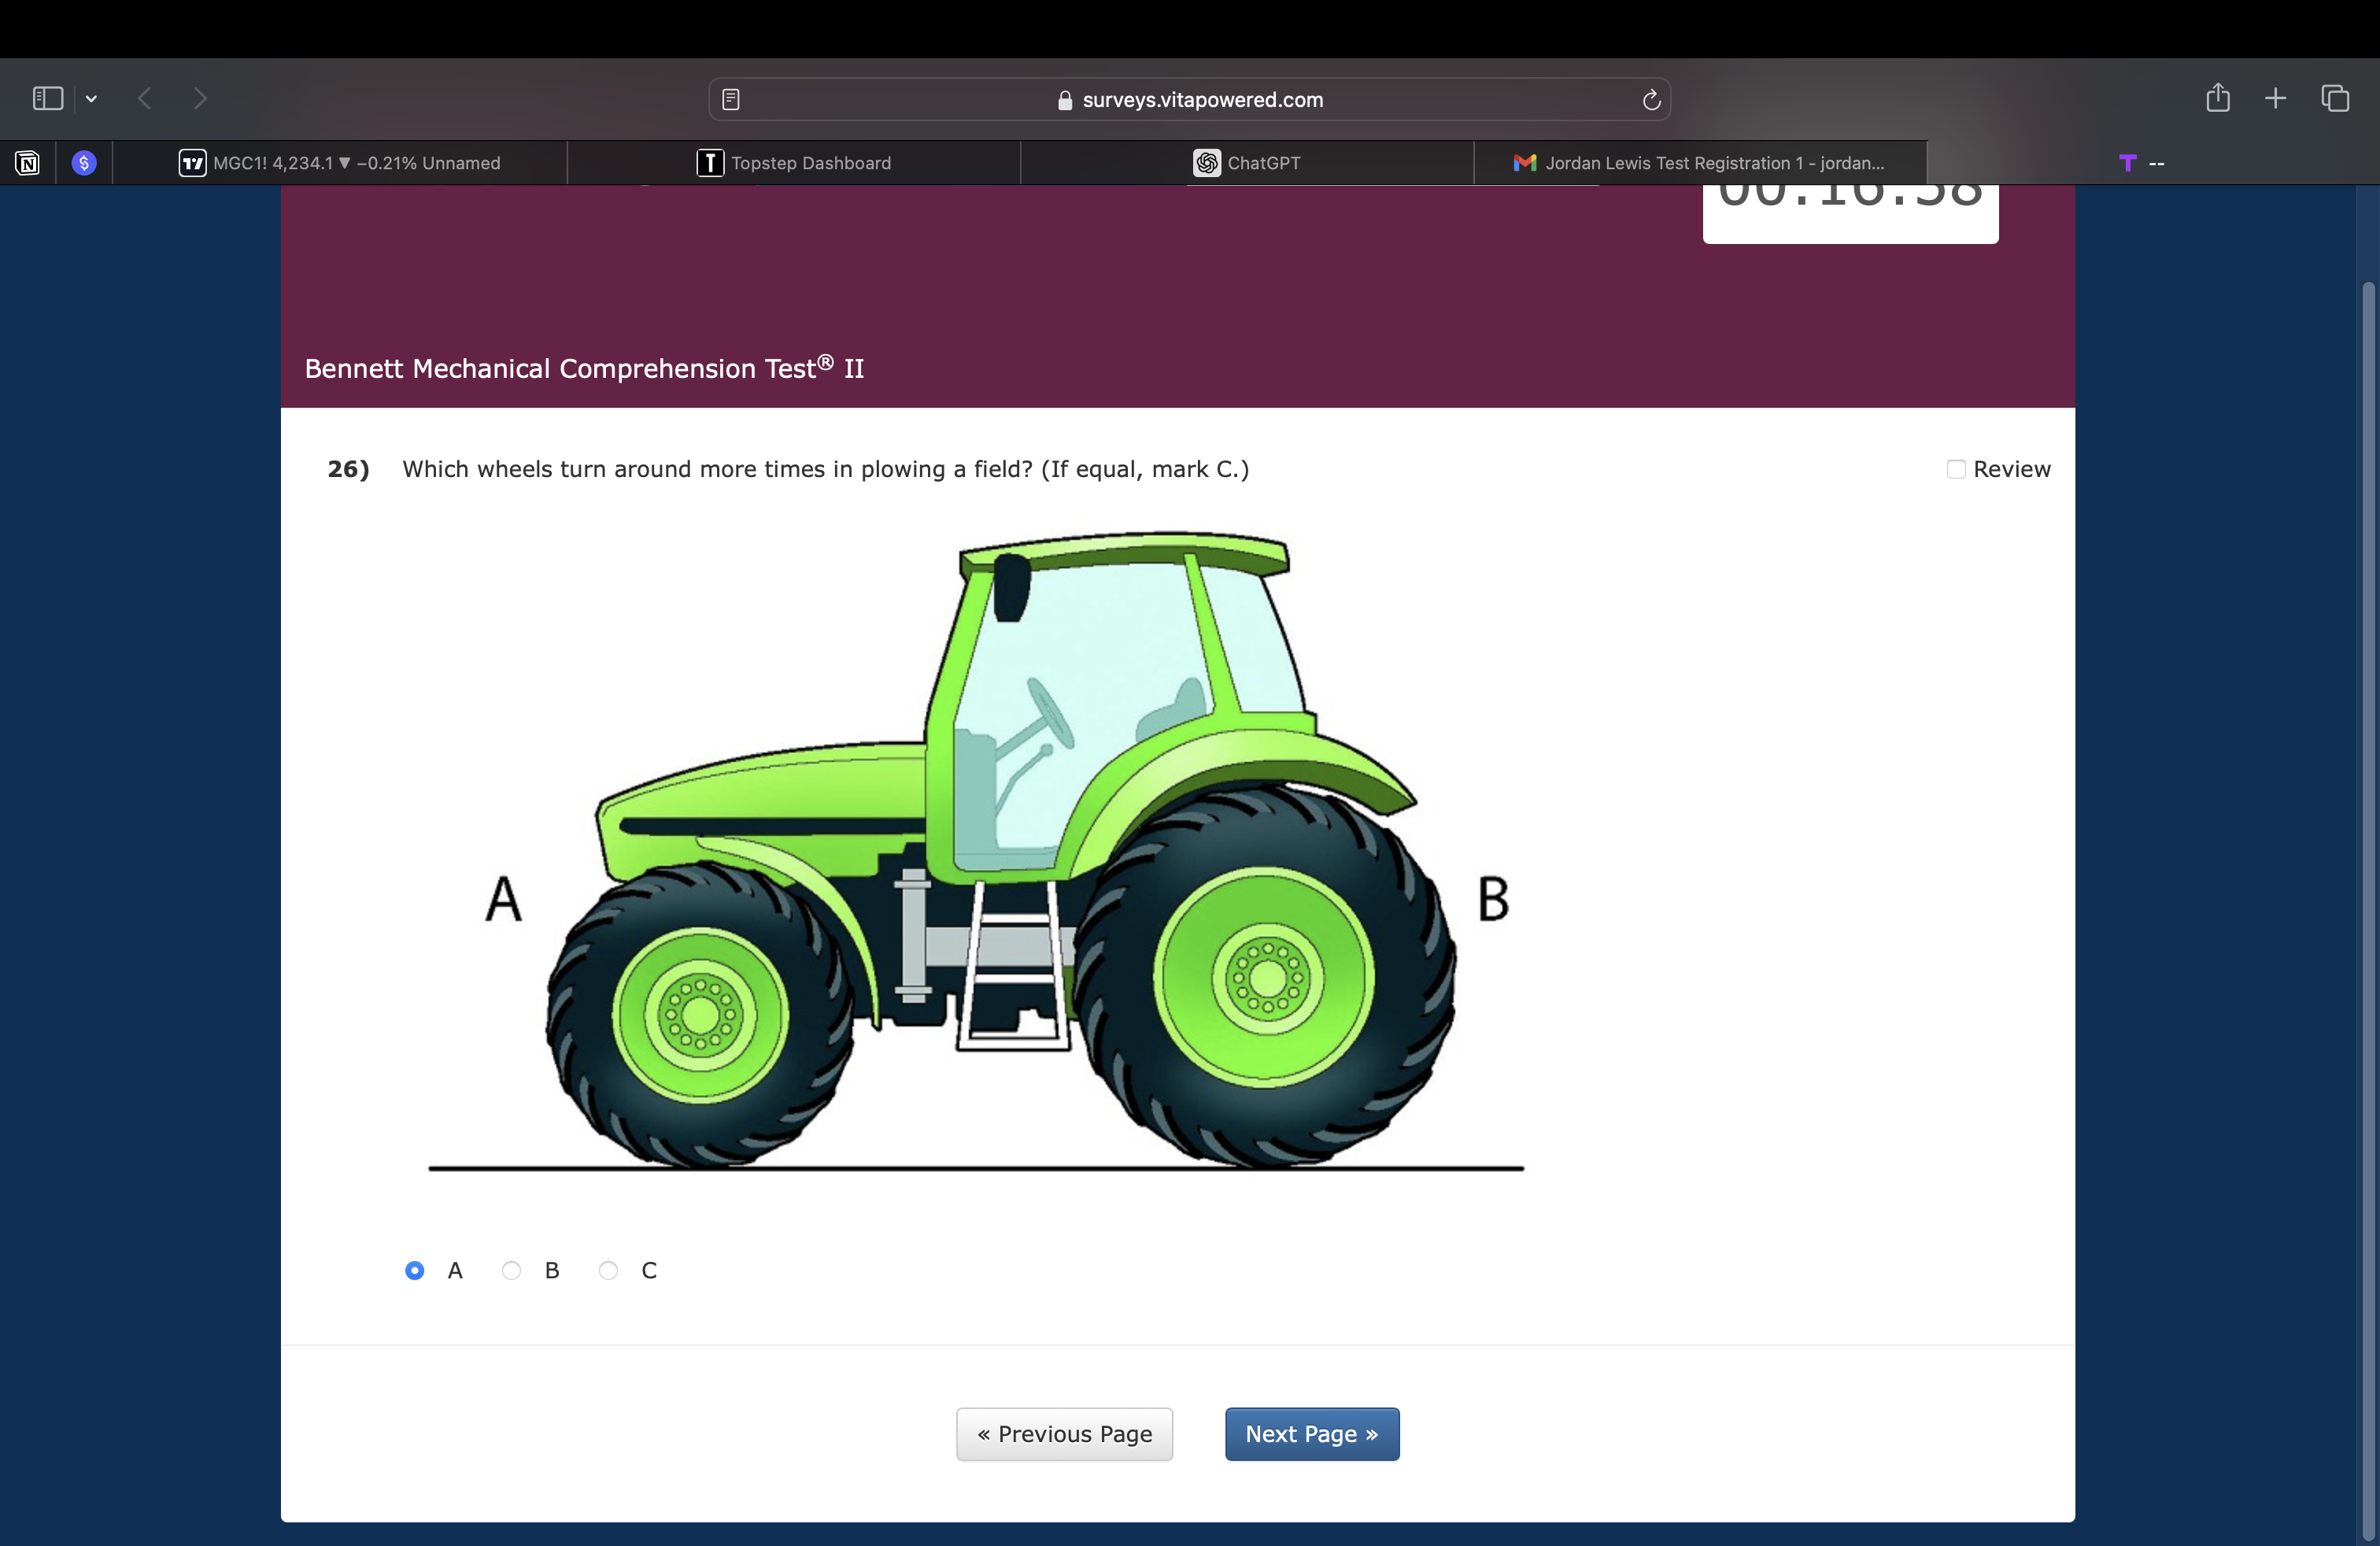The image size is (2380, 1546).
Task: Switch to the ChatGPT tab
Action: (x=1247, y=163)
